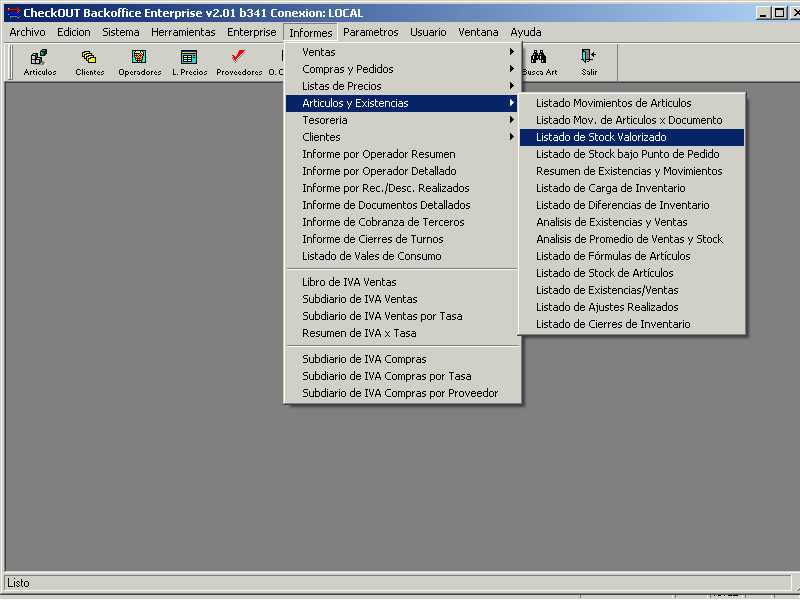Choose Subdiario de IVA Ventas por Tasa
Viewport: 800px width, 600px height.
[x=402, y=316]
